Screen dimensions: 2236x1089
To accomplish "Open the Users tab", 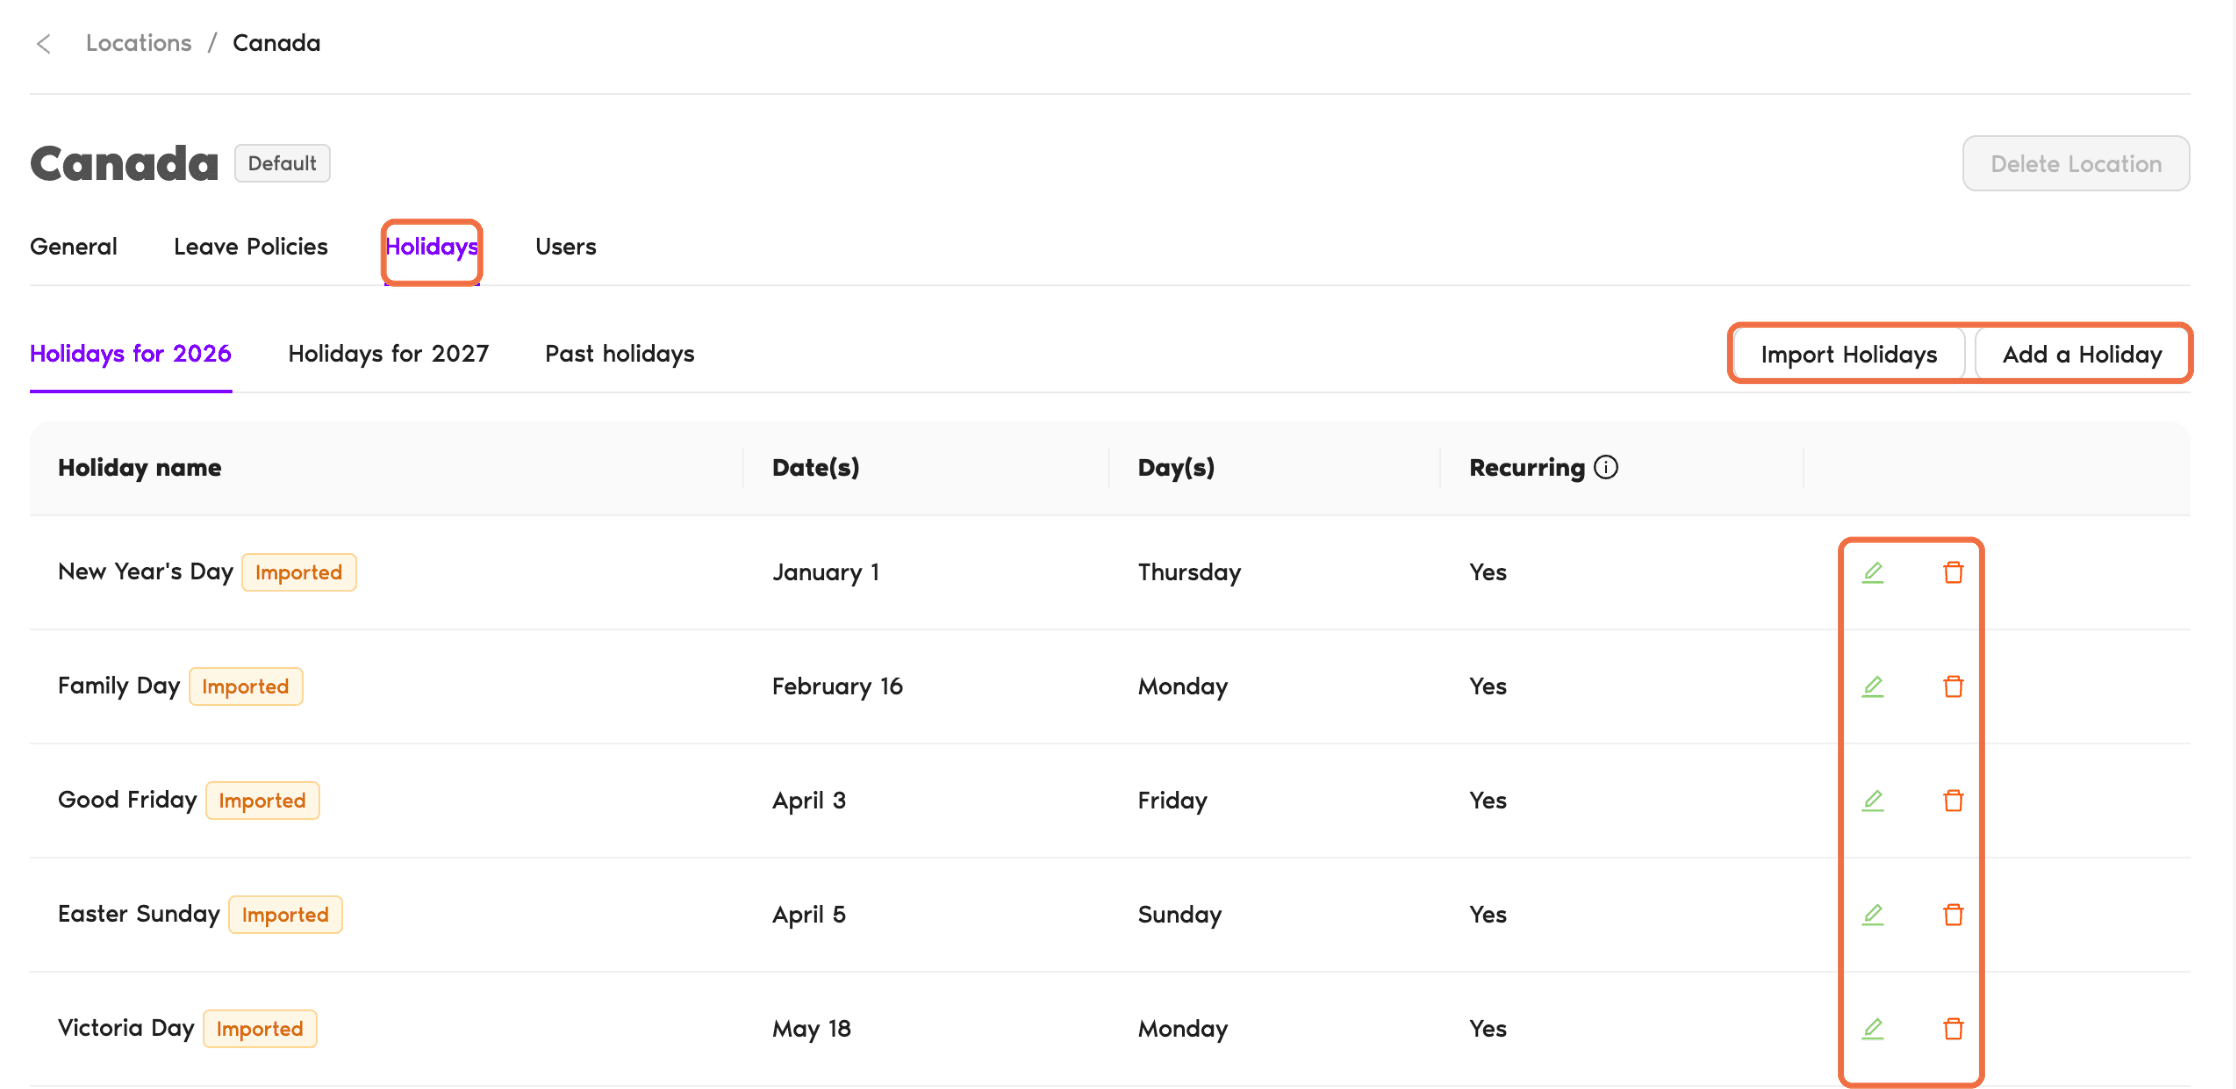I will tap(566, 246).
